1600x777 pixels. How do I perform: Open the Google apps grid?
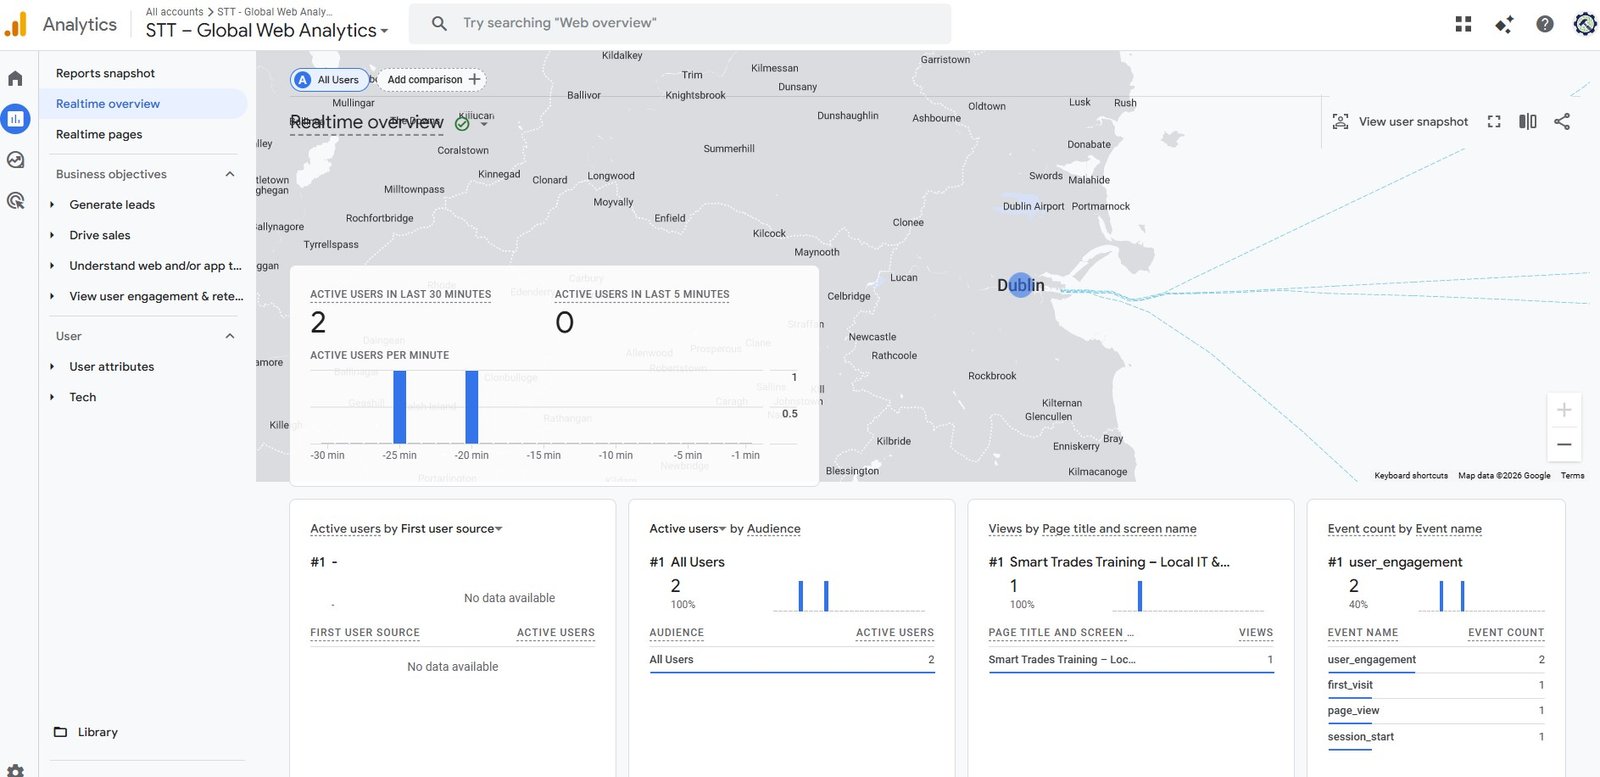(x=1463, y=24)
